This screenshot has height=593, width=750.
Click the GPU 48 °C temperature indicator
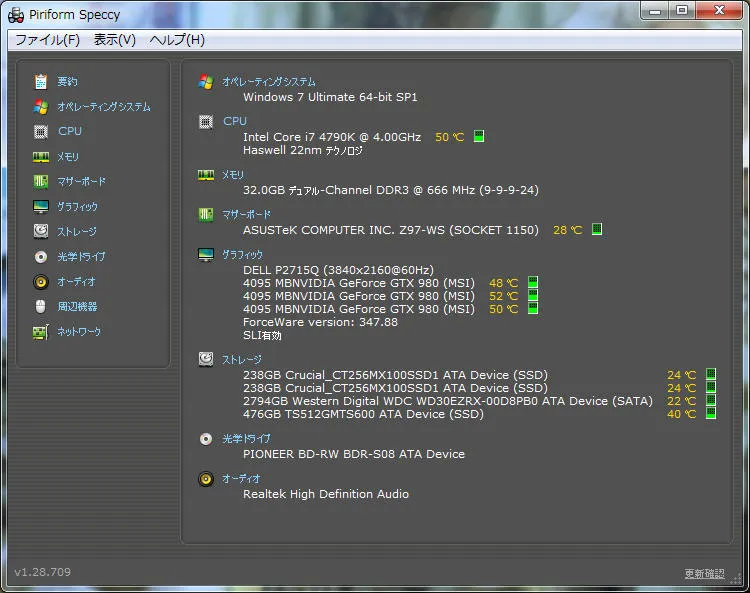[533, 282]
